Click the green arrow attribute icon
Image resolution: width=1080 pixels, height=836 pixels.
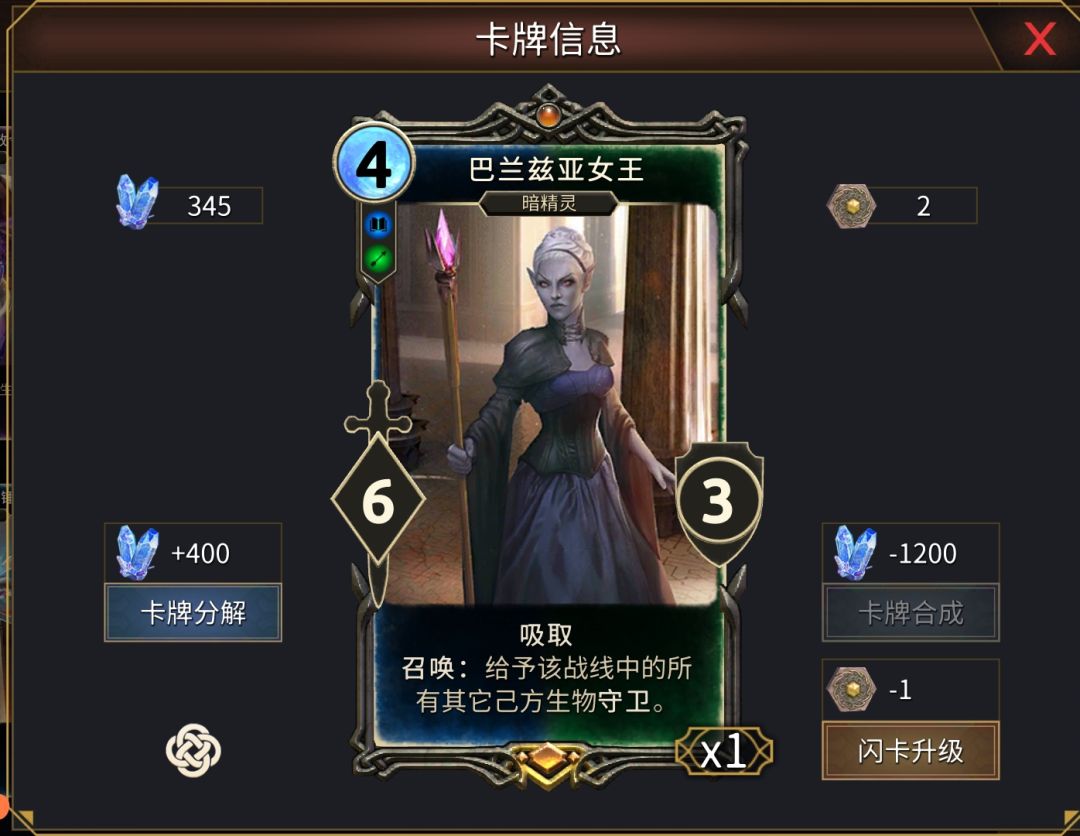click(378, 259)
